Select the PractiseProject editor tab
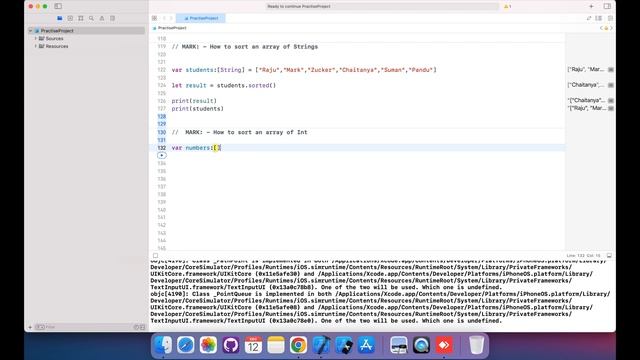 click(x=201, y=18)
